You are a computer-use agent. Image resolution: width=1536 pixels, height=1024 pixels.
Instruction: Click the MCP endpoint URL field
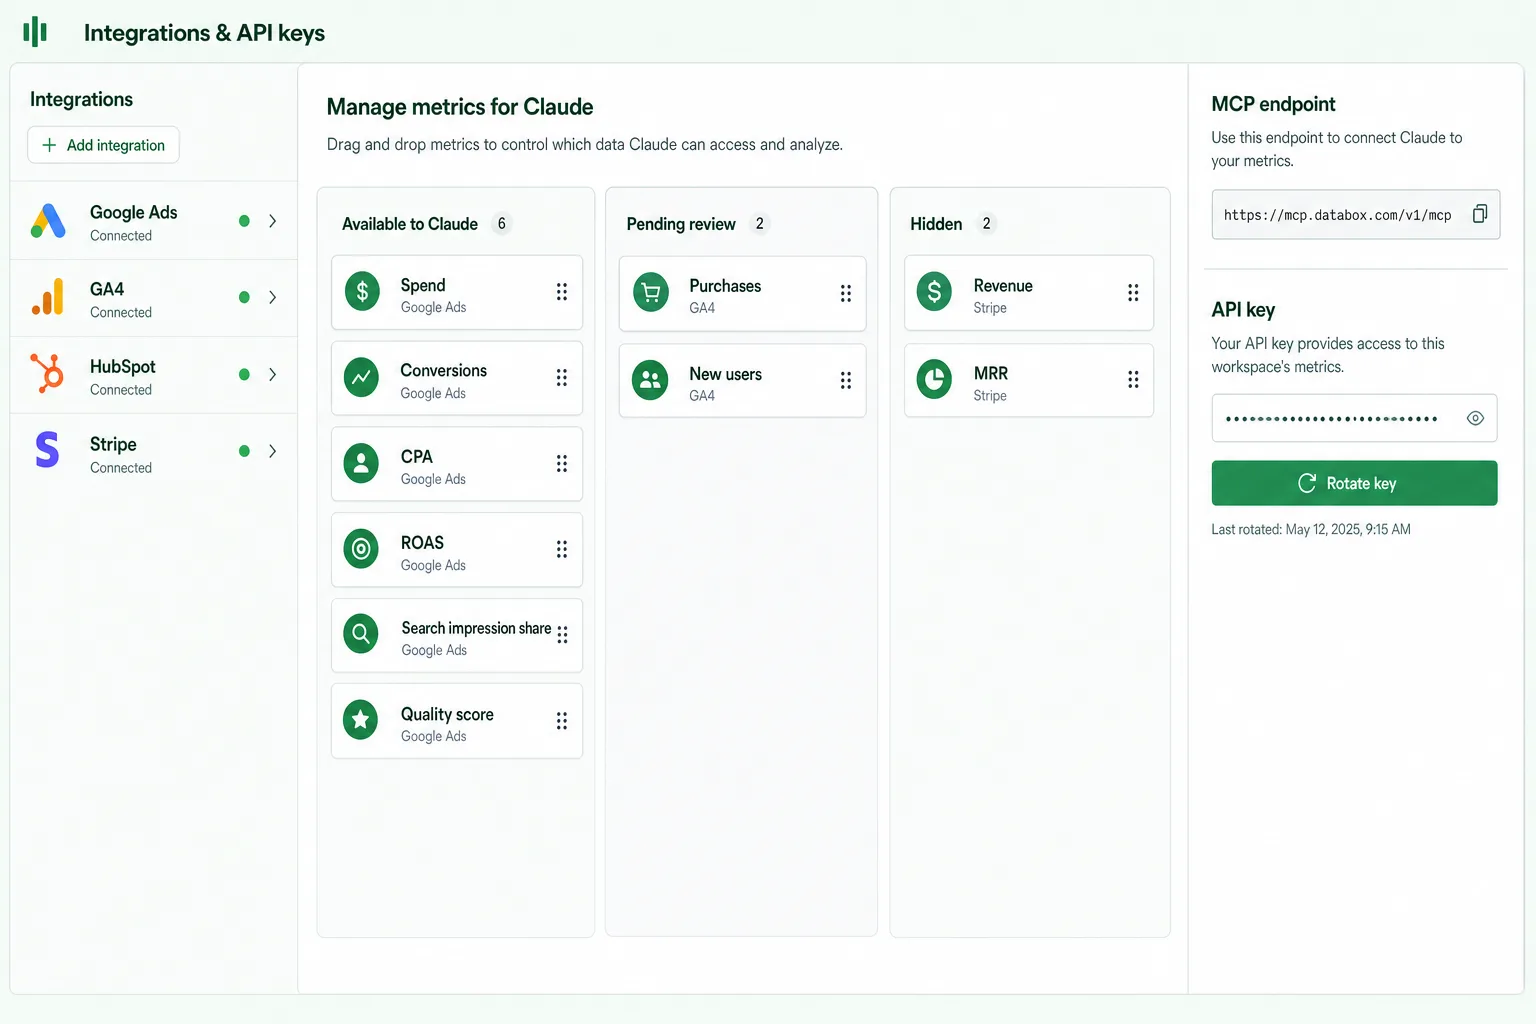coord(1355,214)
